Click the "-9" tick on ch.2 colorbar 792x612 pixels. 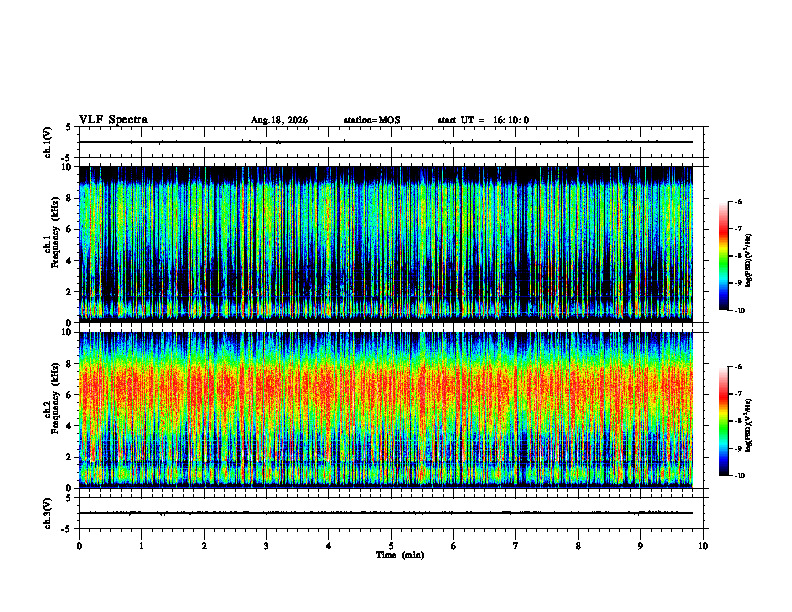pos(739,448)
